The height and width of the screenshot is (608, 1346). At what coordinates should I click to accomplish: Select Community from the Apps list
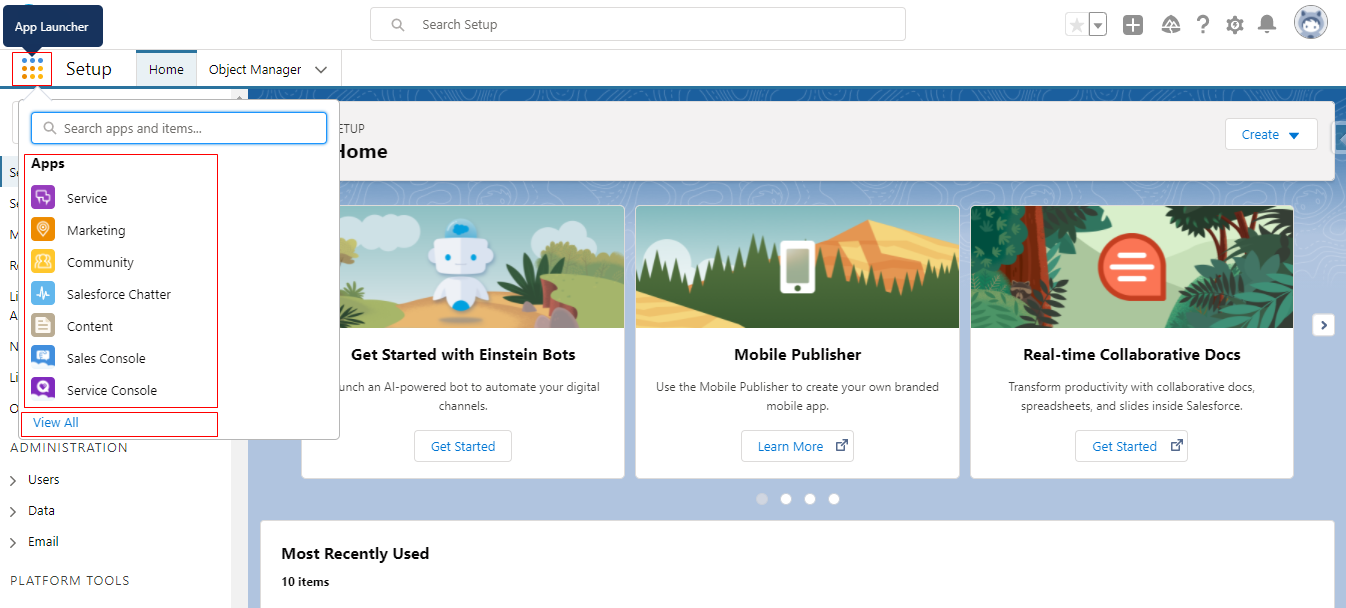tap(100, 262)
